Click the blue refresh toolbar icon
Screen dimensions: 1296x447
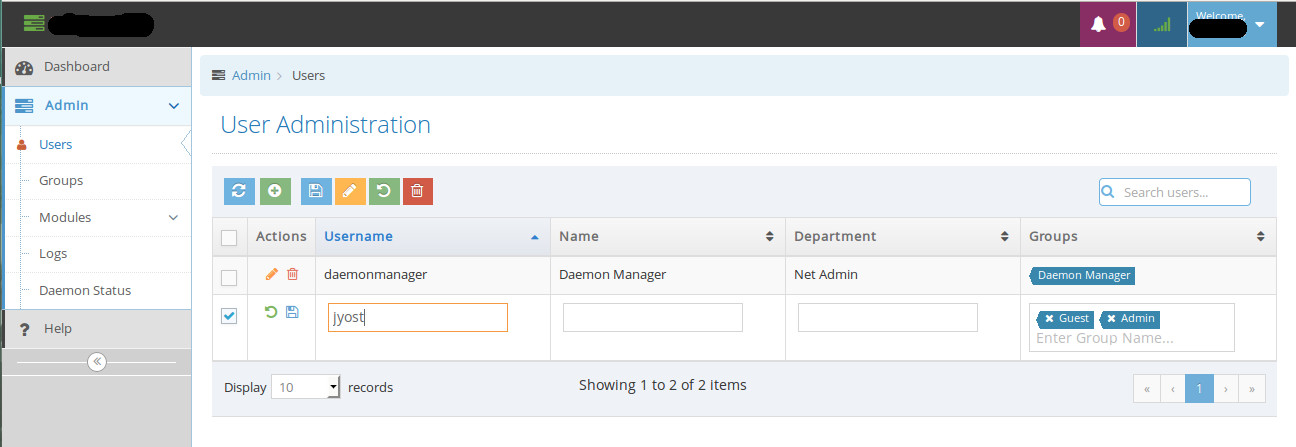click(239, 192)
